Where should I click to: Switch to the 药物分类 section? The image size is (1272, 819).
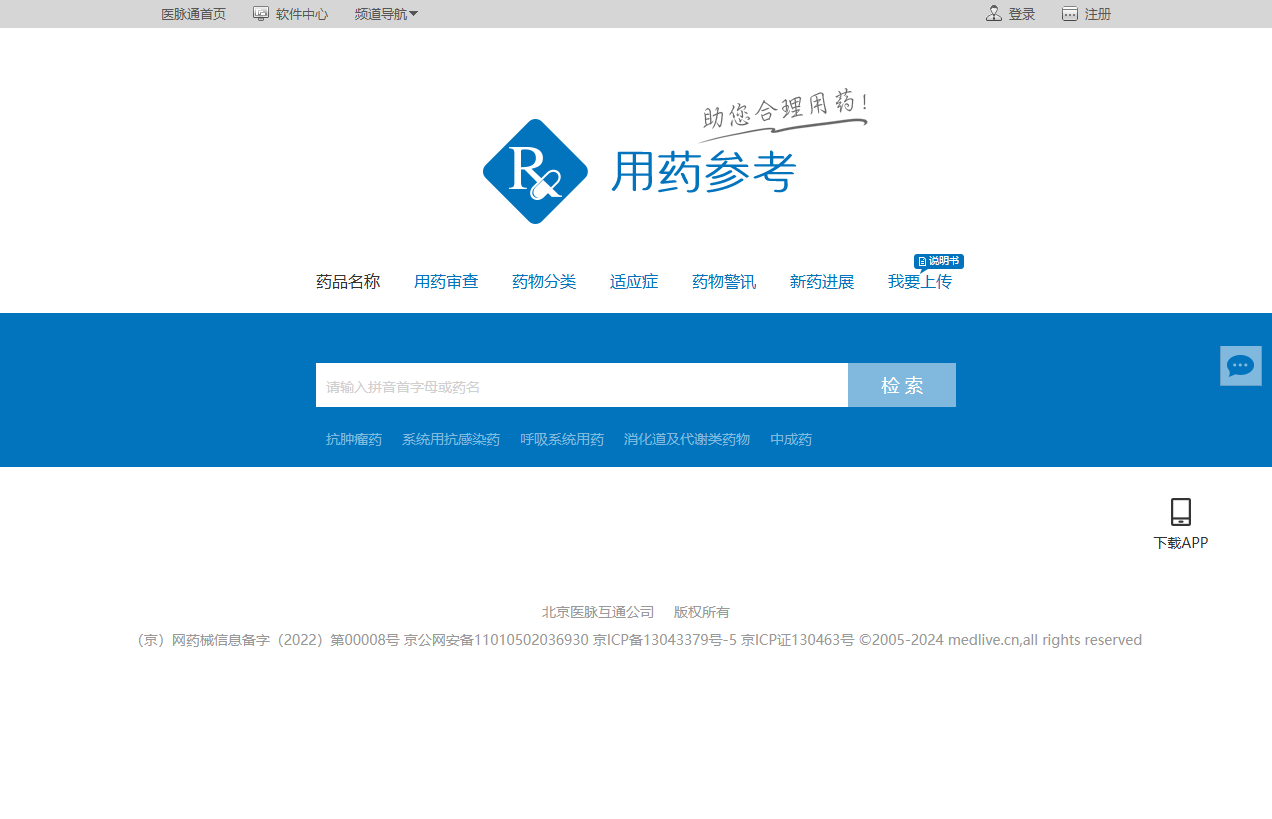(x=544, y=281)
